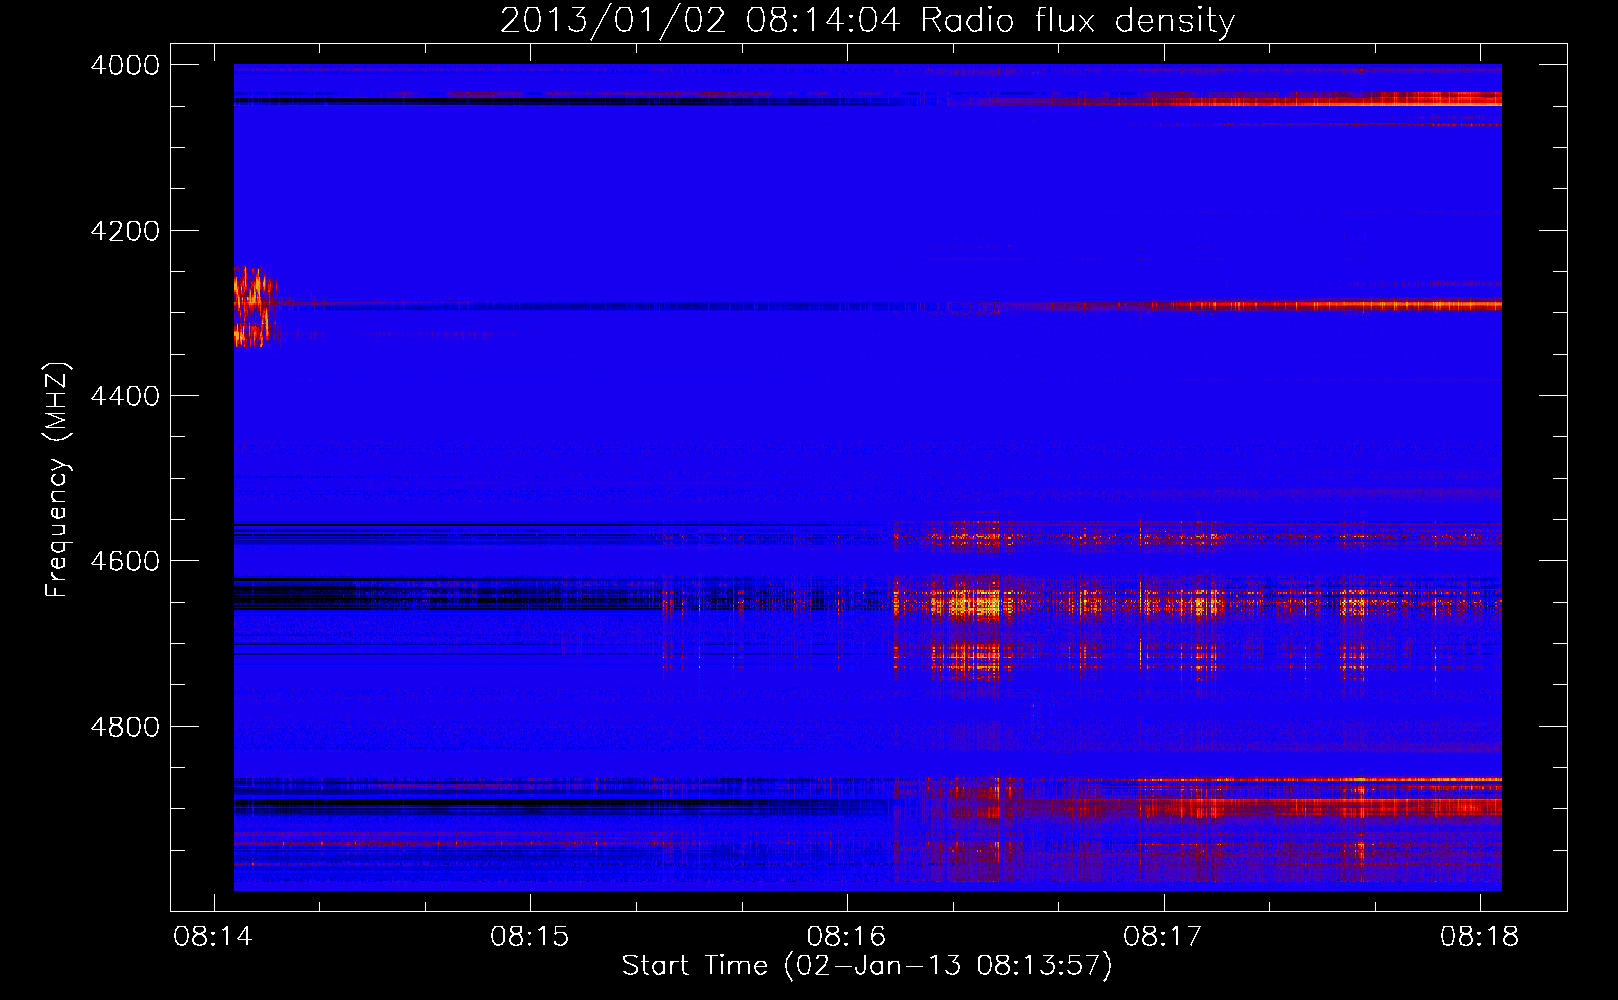Screen dimensions: 1618x1000
Task: Click the plot title "2013/01/02 08:14:04 Radio flux density"
Action: [x=868, y=20]
